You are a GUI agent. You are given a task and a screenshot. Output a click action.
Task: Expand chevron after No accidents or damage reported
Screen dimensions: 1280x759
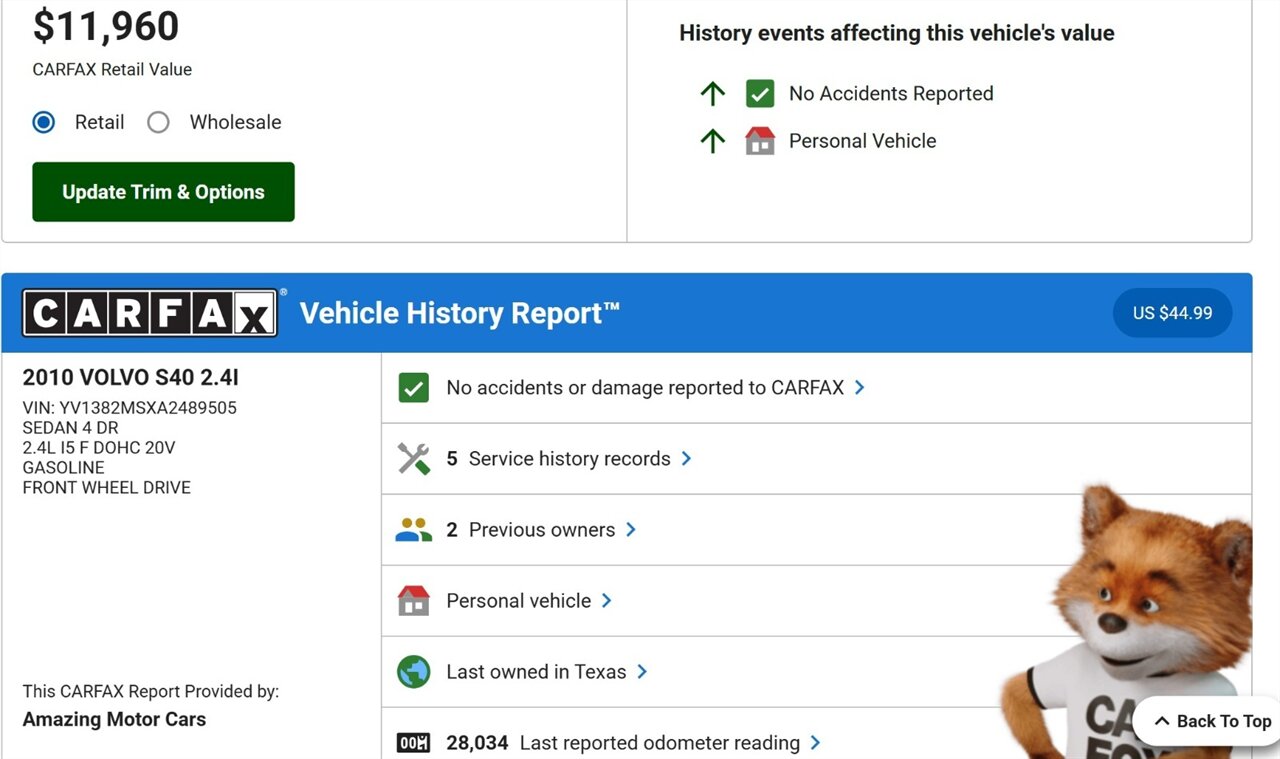860,388
